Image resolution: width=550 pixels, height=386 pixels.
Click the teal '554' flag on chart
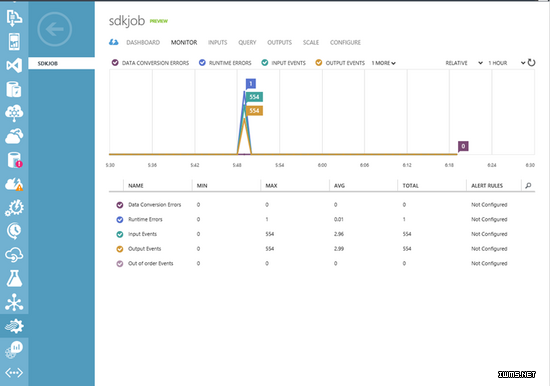point(254,97)
